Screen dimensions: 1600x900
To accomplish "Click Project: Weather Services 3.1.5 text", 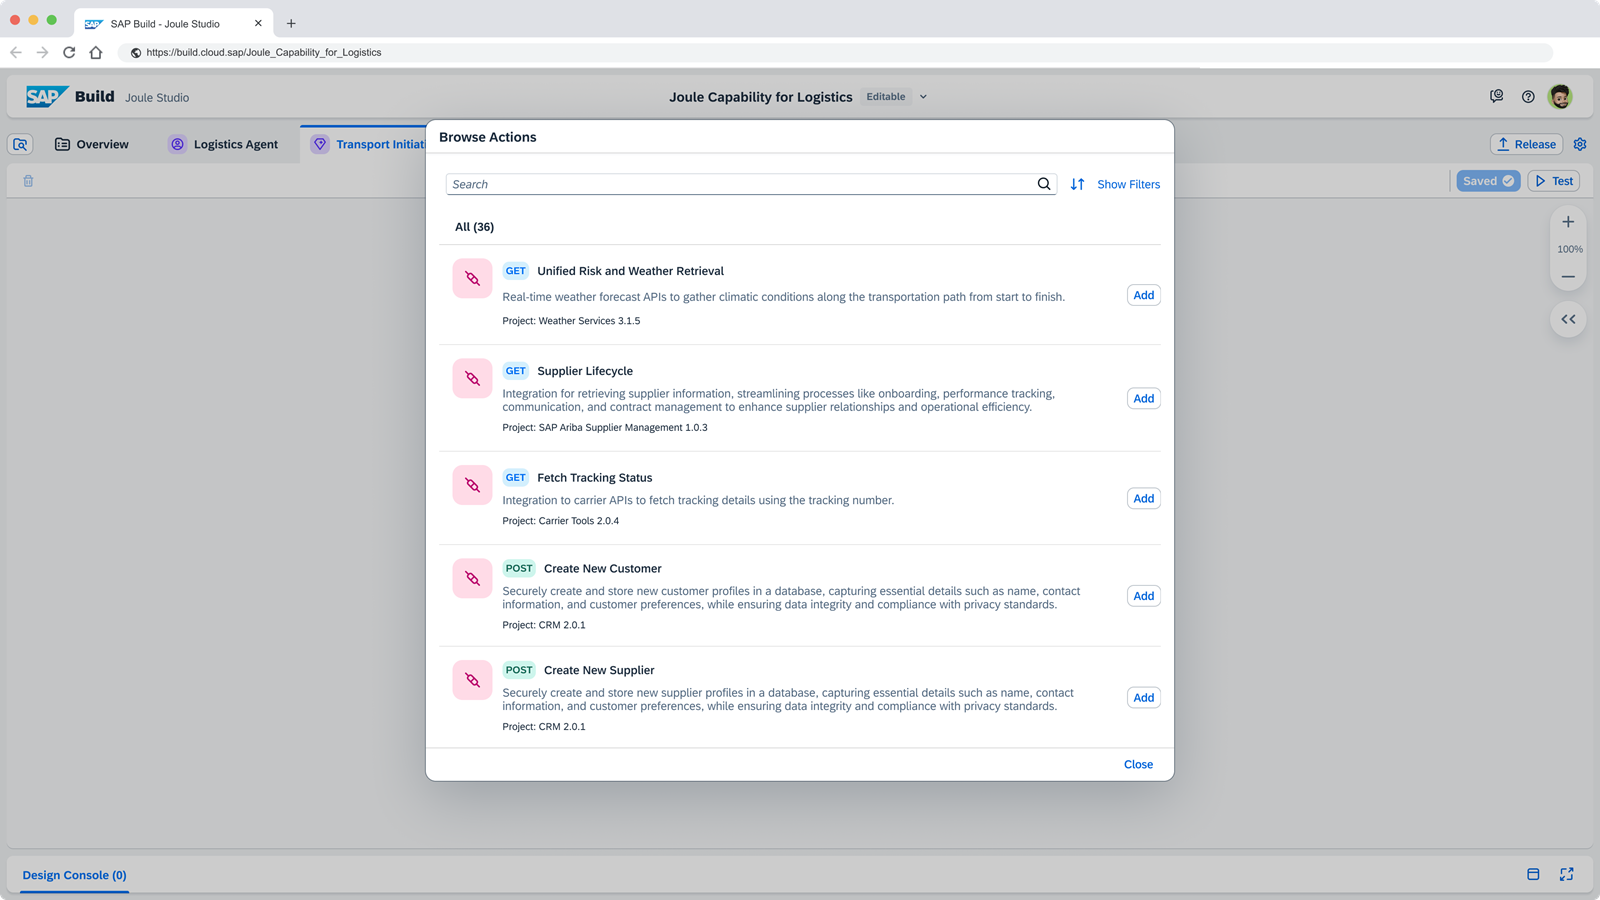I will click(571, 321).
